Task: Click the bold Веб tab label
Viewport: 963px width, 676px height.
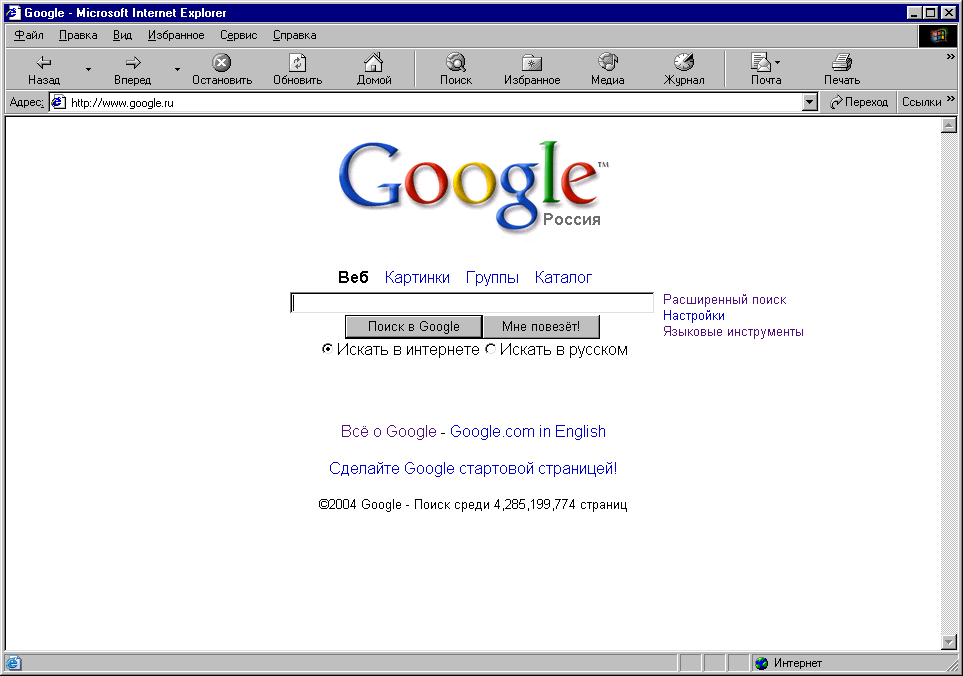Action: [x=353, y=278]
